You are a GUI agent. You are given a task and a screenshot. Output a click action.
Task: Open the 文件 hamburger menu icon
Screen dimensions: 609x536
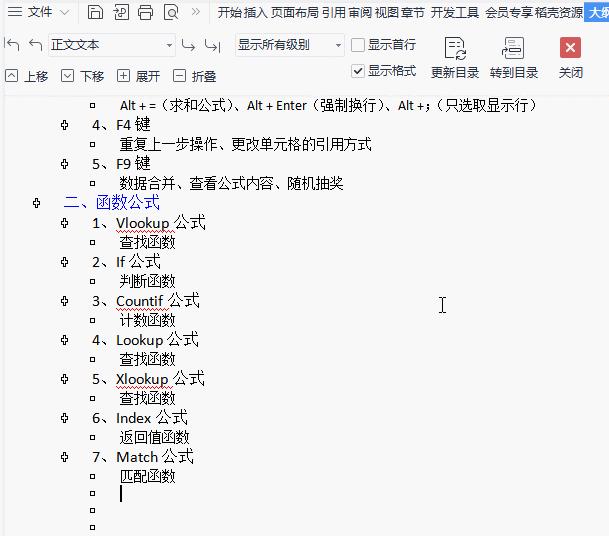coord(15,12)
